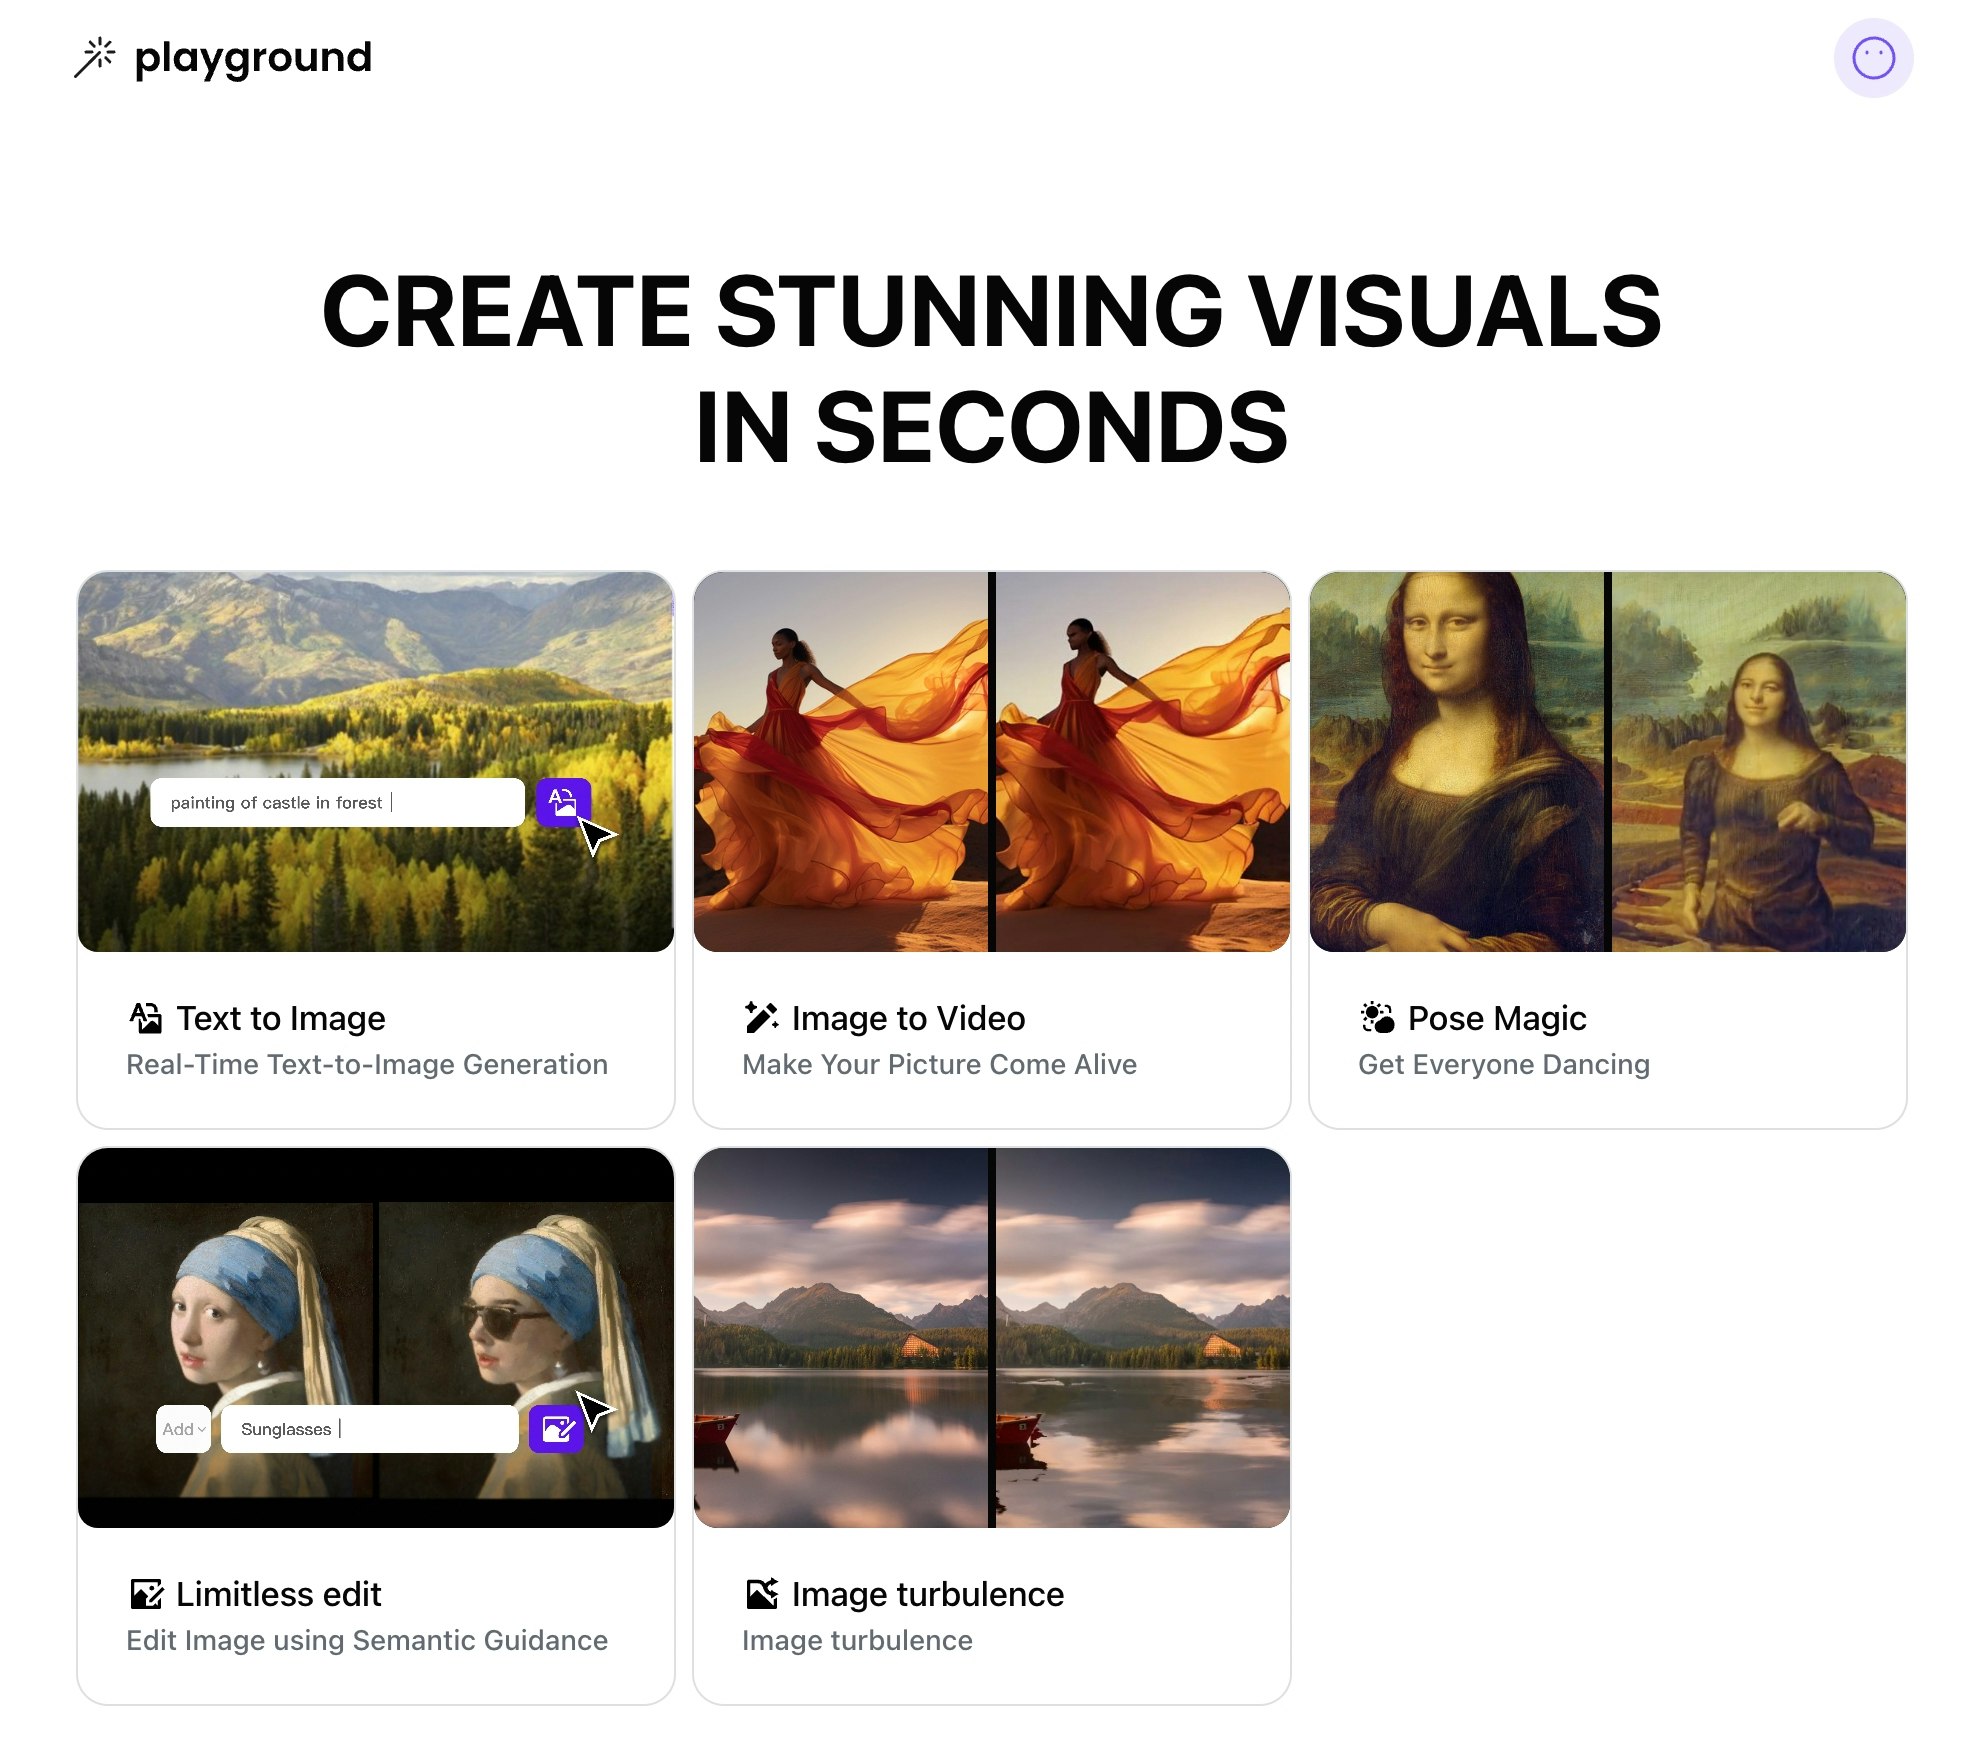Click the Limitless edit title icon
Image resolution: width=1972 pixels, height=1742 pixels.
pos(146,1594)
